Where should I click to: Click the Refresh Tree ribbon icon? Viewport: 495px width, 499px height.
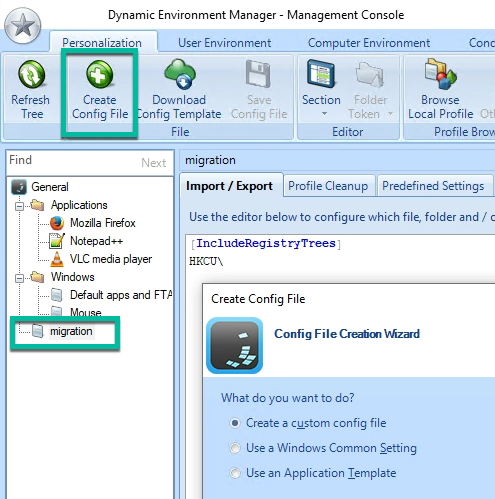click(x=31, y=75)
